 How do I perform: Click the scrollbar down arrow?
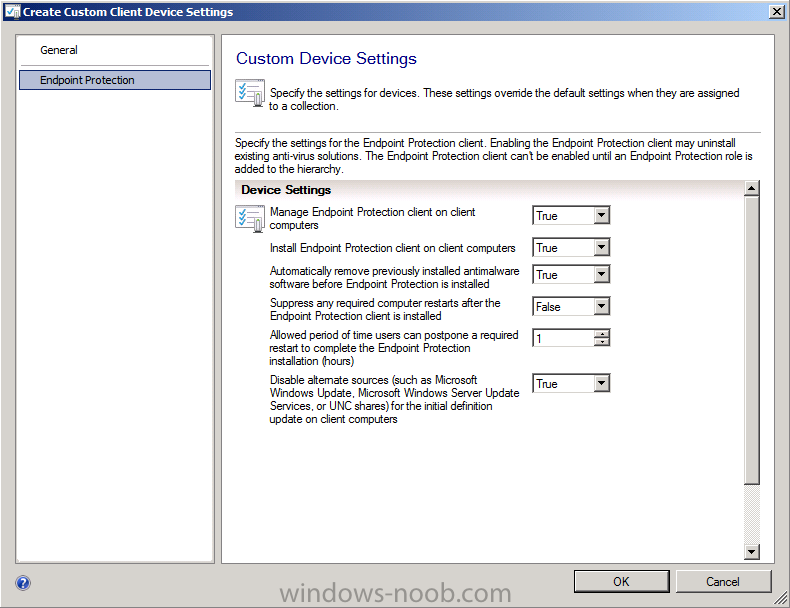[x=751, y=552]
